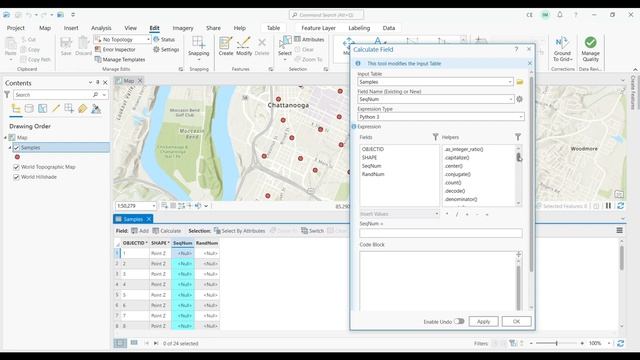Click the Fields filter icon
The width and height of the screenshot is (640, 360).
pos(435,137)
